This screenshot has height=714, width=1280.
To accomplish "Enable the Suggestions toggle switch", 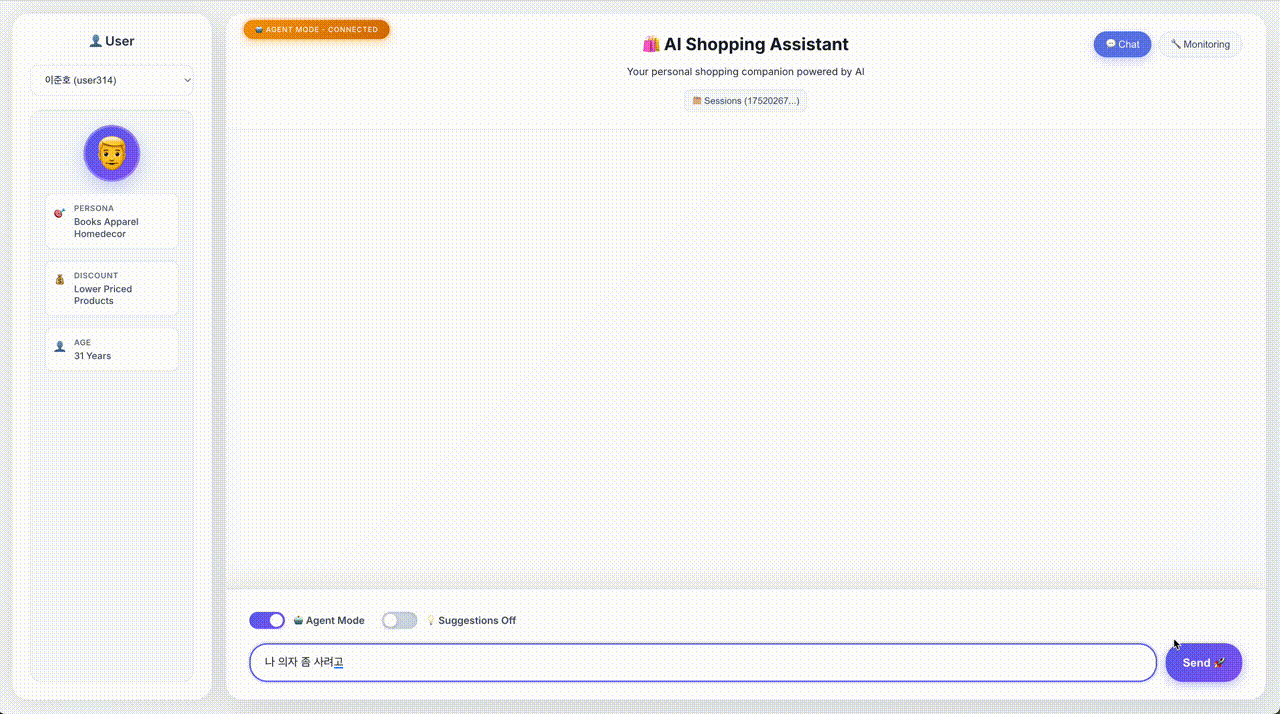I will click(x=399, y=620).
